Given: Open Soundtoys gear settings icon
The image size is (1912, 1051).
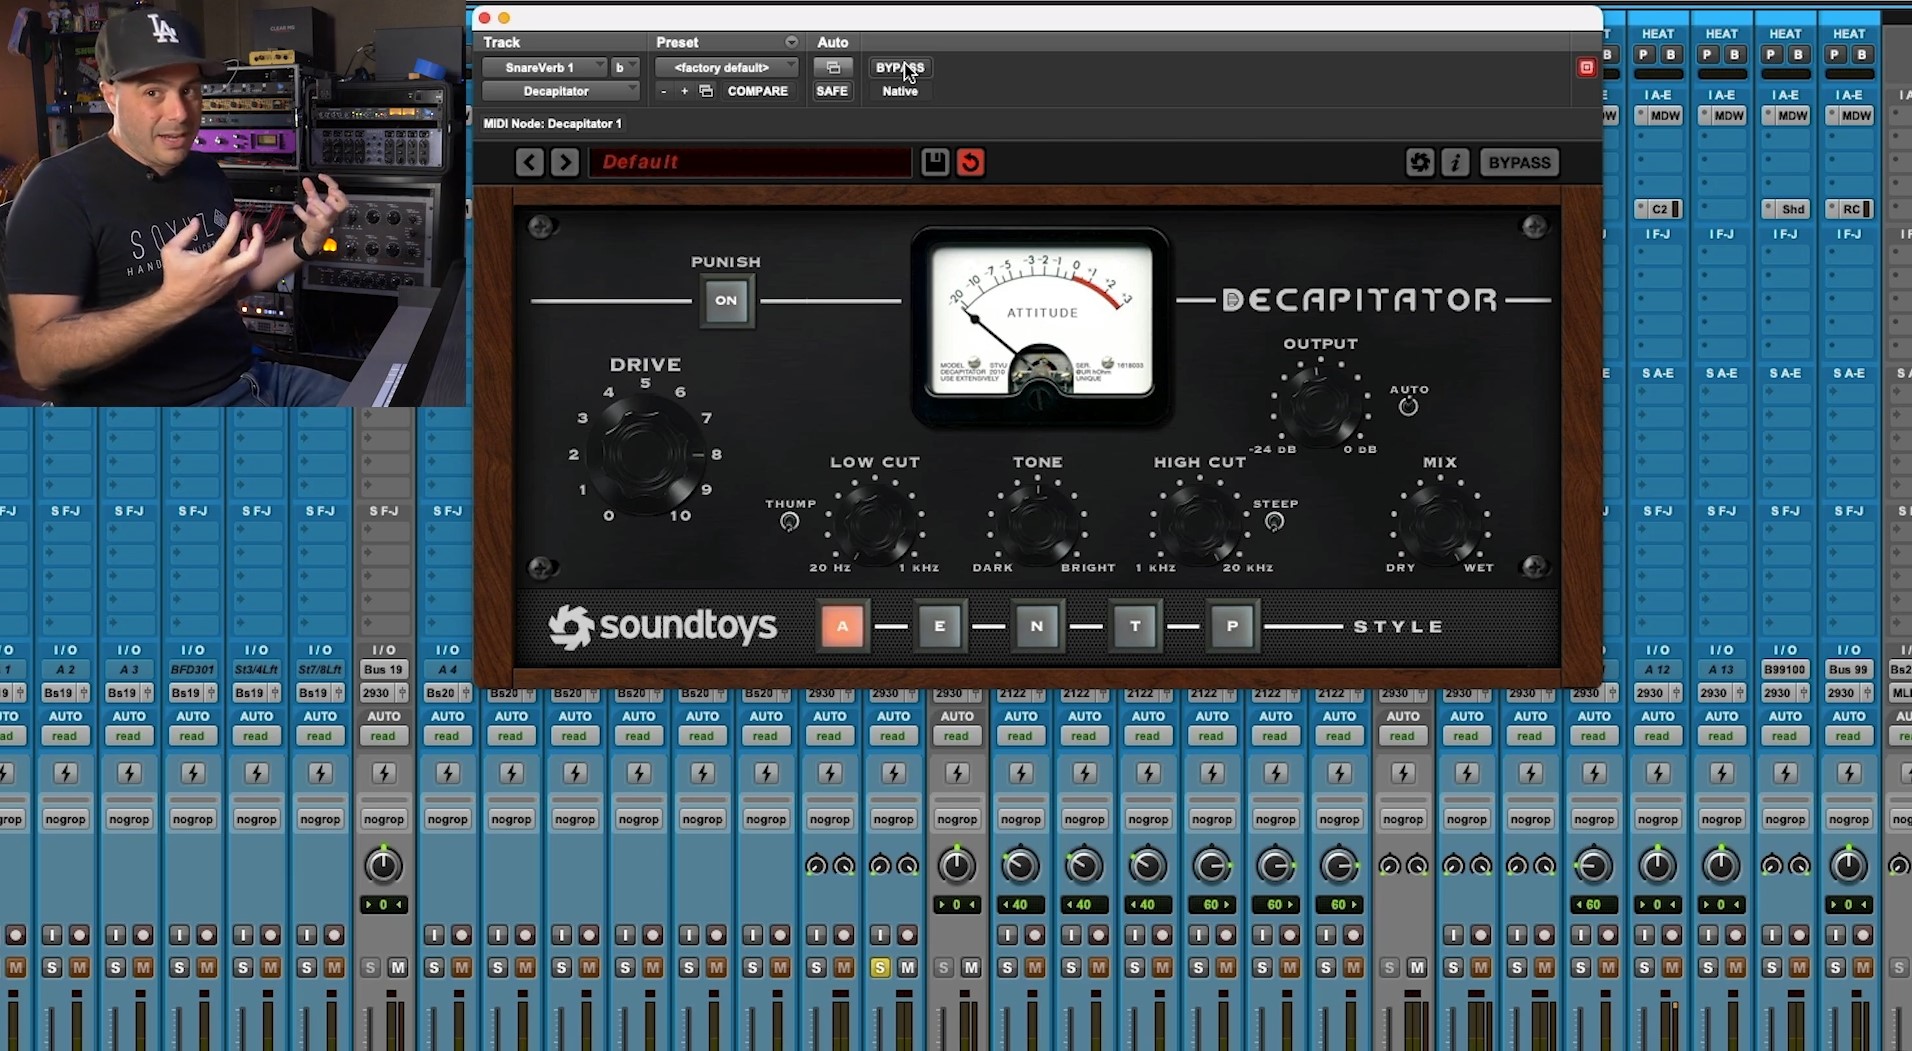Looking at the screenshot, I should point(1420,162).
